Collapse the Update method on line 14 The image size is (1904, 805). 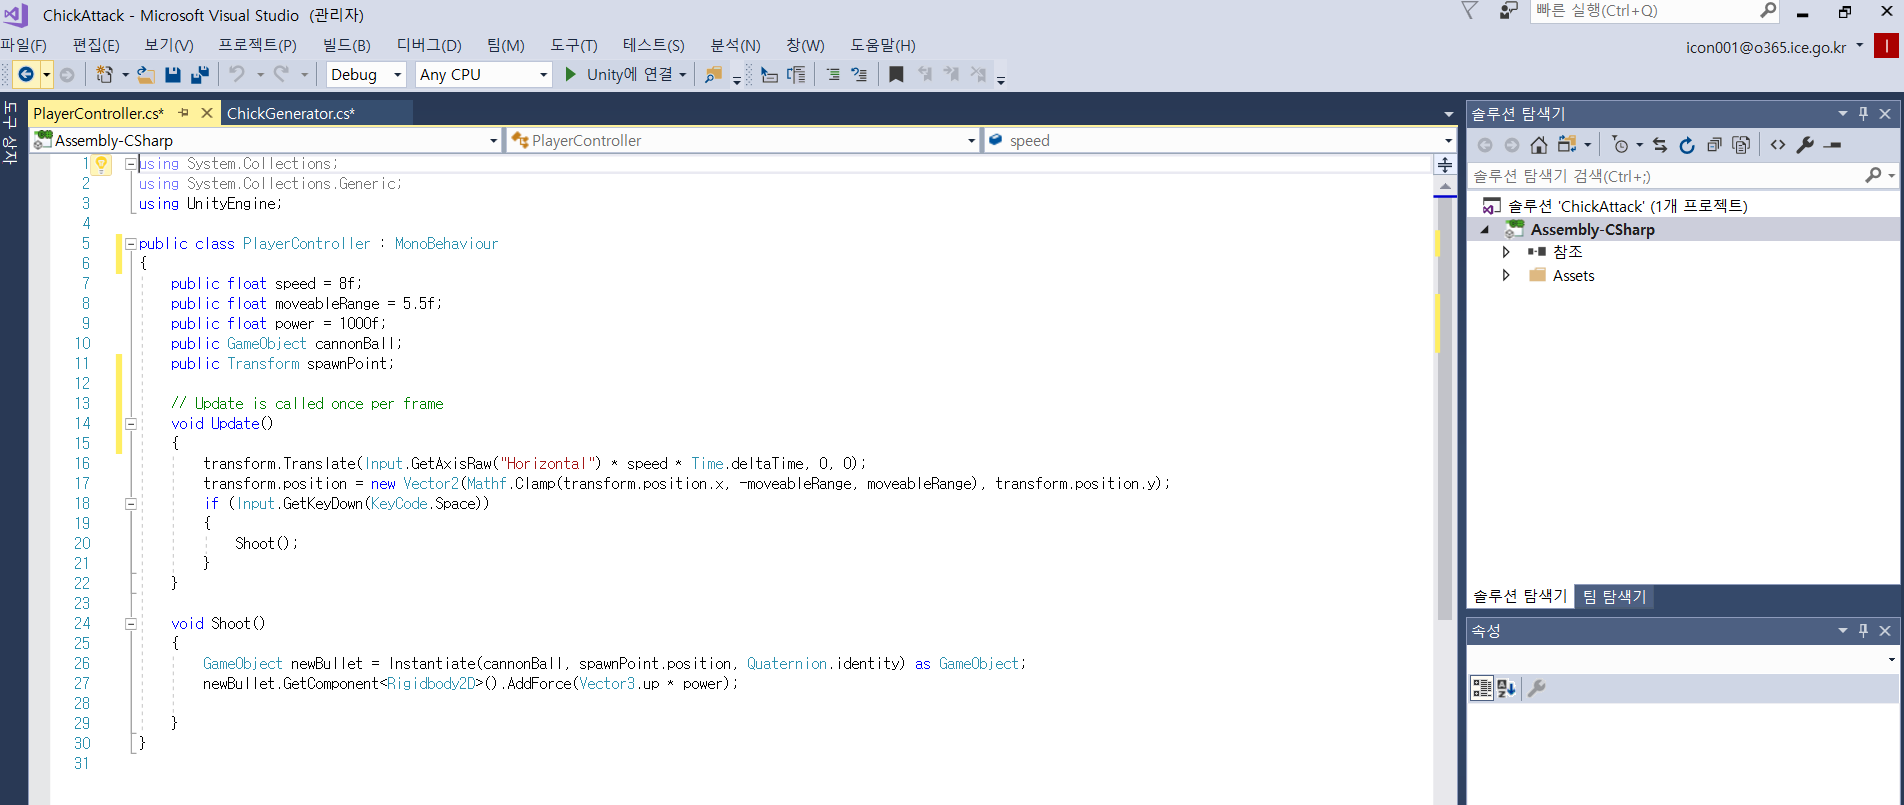131,424
